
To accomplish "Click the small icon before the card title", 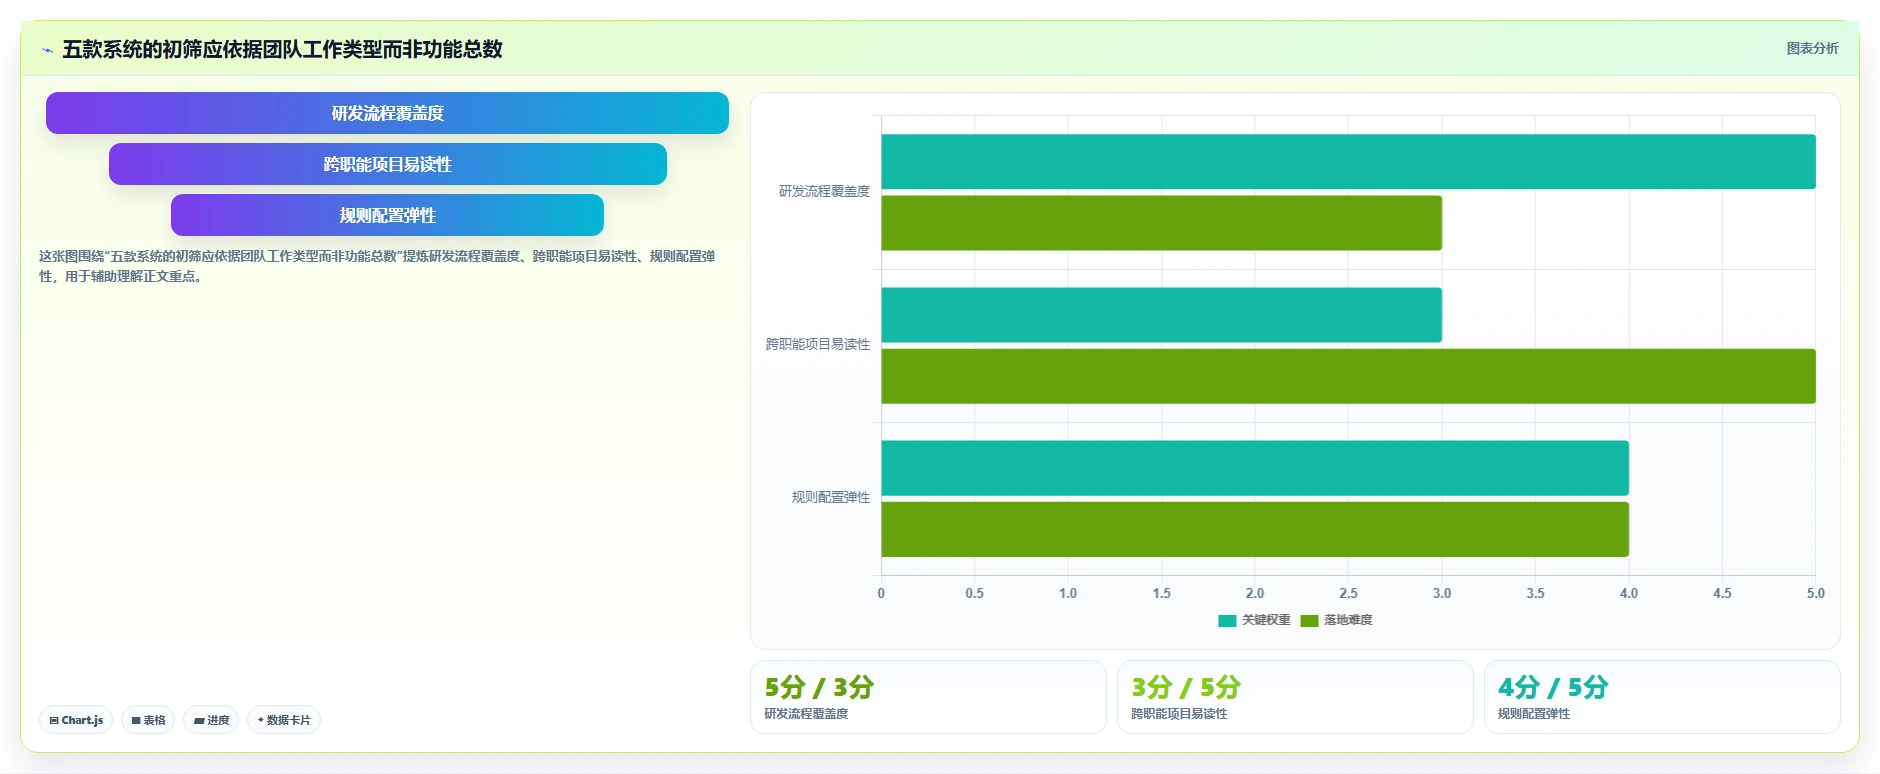I will [x=47, y=50].
